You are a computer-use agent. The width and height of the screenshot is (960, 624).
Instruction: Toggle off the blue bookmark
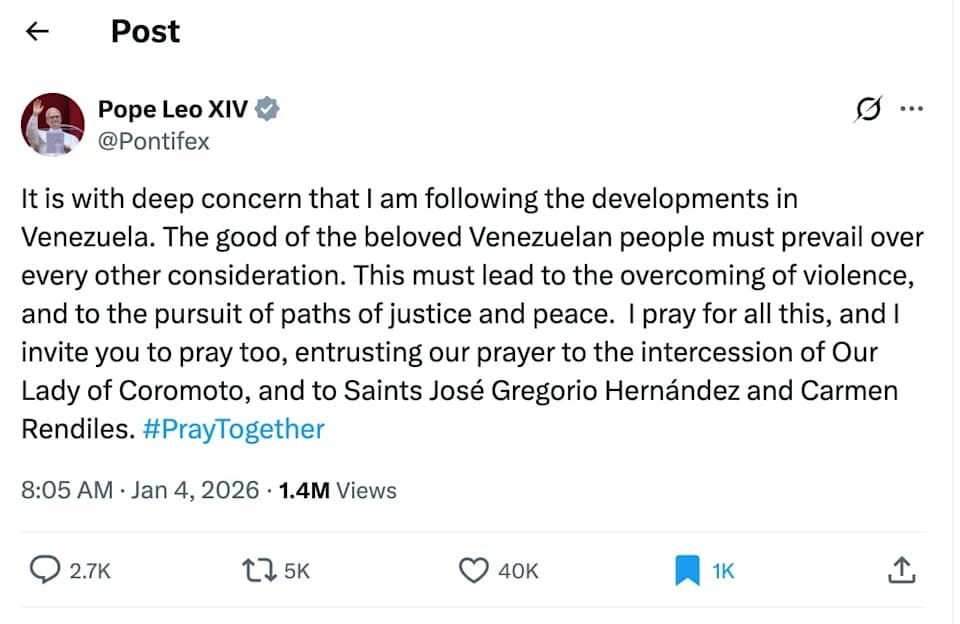tap(686, 569)
